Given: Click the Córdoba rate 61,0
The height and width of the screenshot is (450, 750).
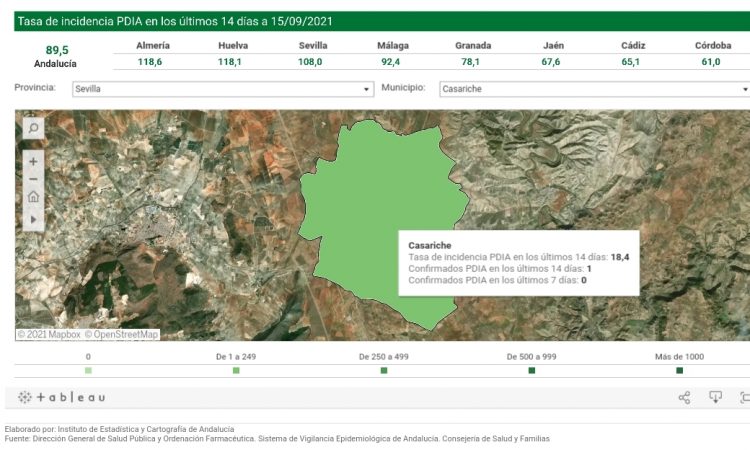Looking at the screenshot, I should pyautogui.click(x=710, y=62).
